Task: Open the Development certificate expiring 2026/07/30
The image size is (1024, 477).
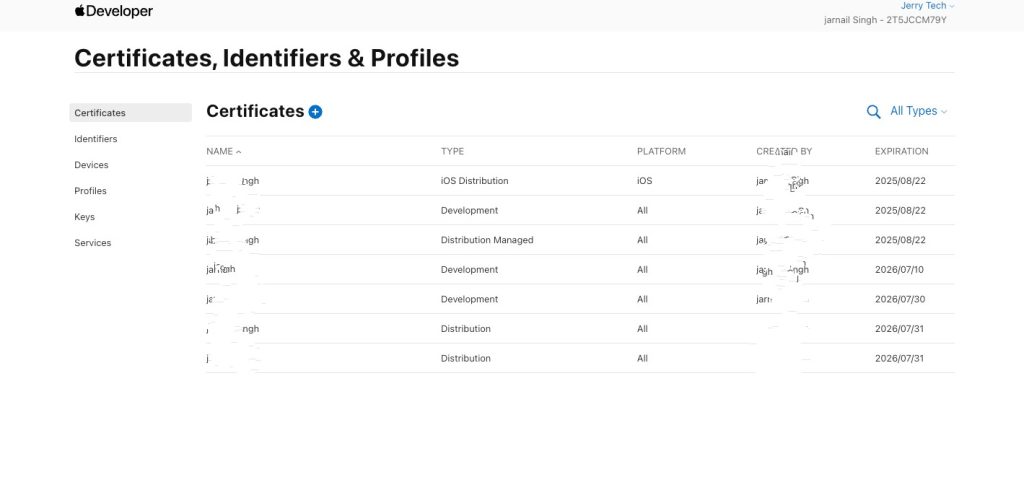Action: click(580, 299)
